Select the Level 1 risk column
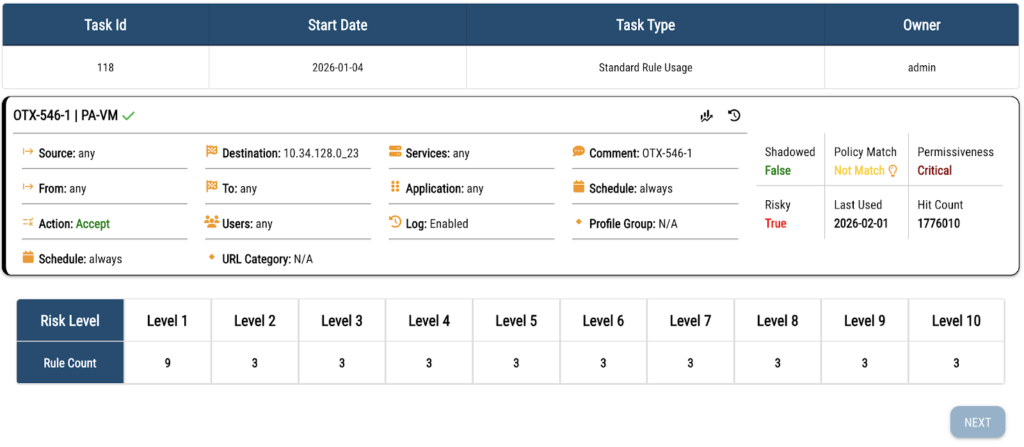 pyautogui.click(x=168, y=320)
